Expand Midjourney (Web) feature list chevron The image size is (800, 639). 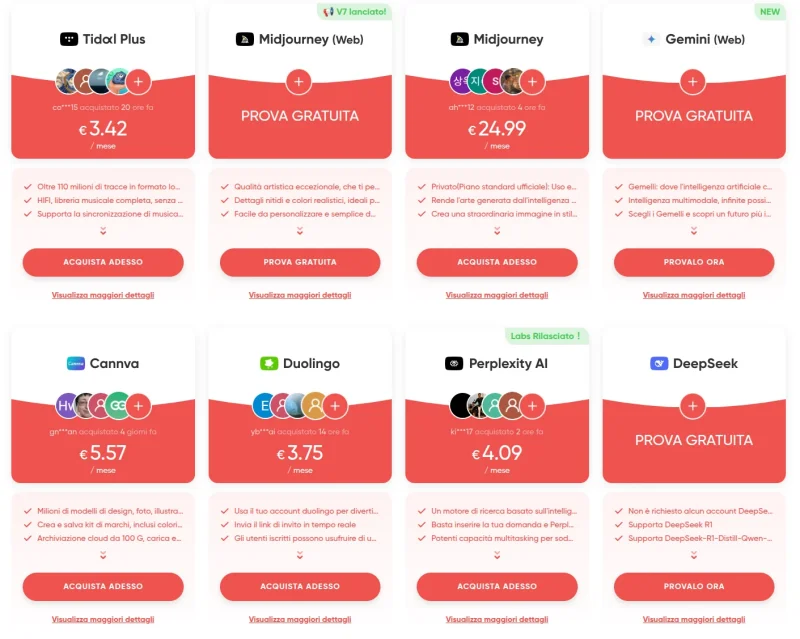click(299, 231)
